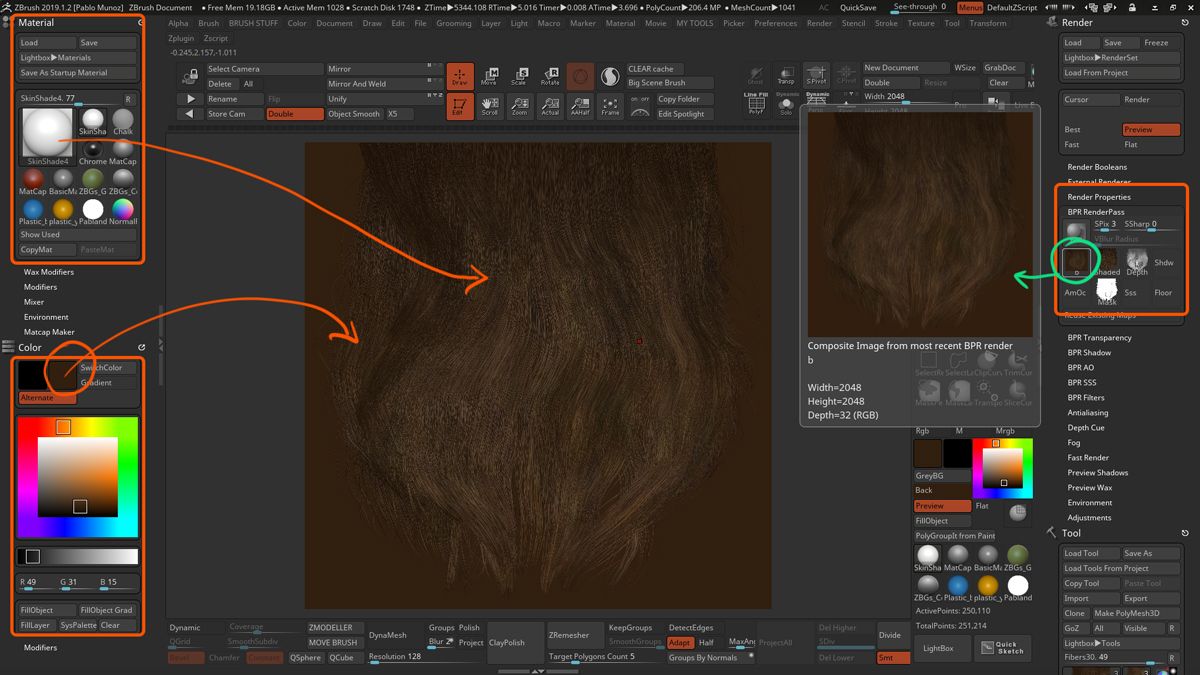1200x675 pixels.
Task: Open the Depth render pass thumbnail
Action: tap(1137, 262)
